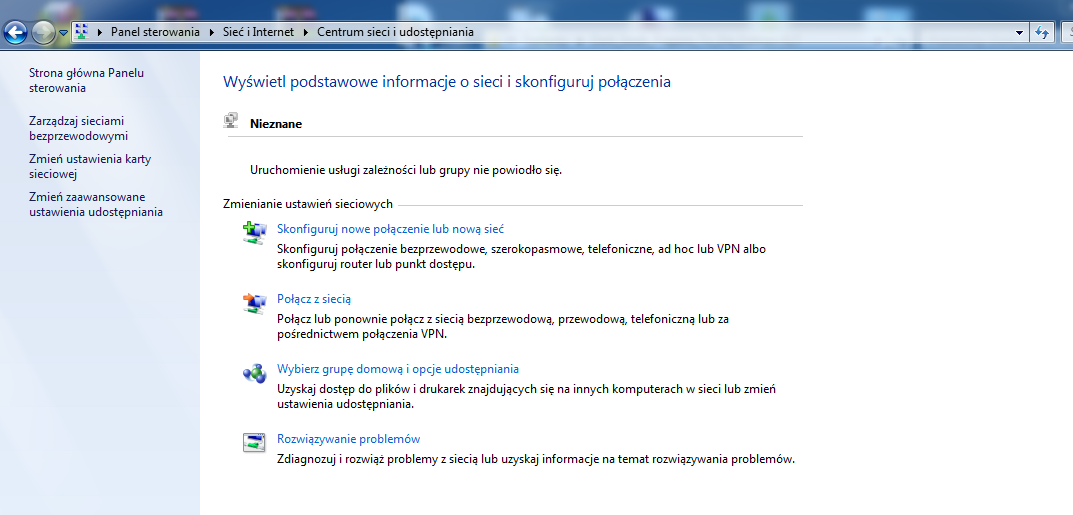Click the Wyświetl podstawowe informacje page heading
This screenshot has width=1073, height=515.
[447, 82]
